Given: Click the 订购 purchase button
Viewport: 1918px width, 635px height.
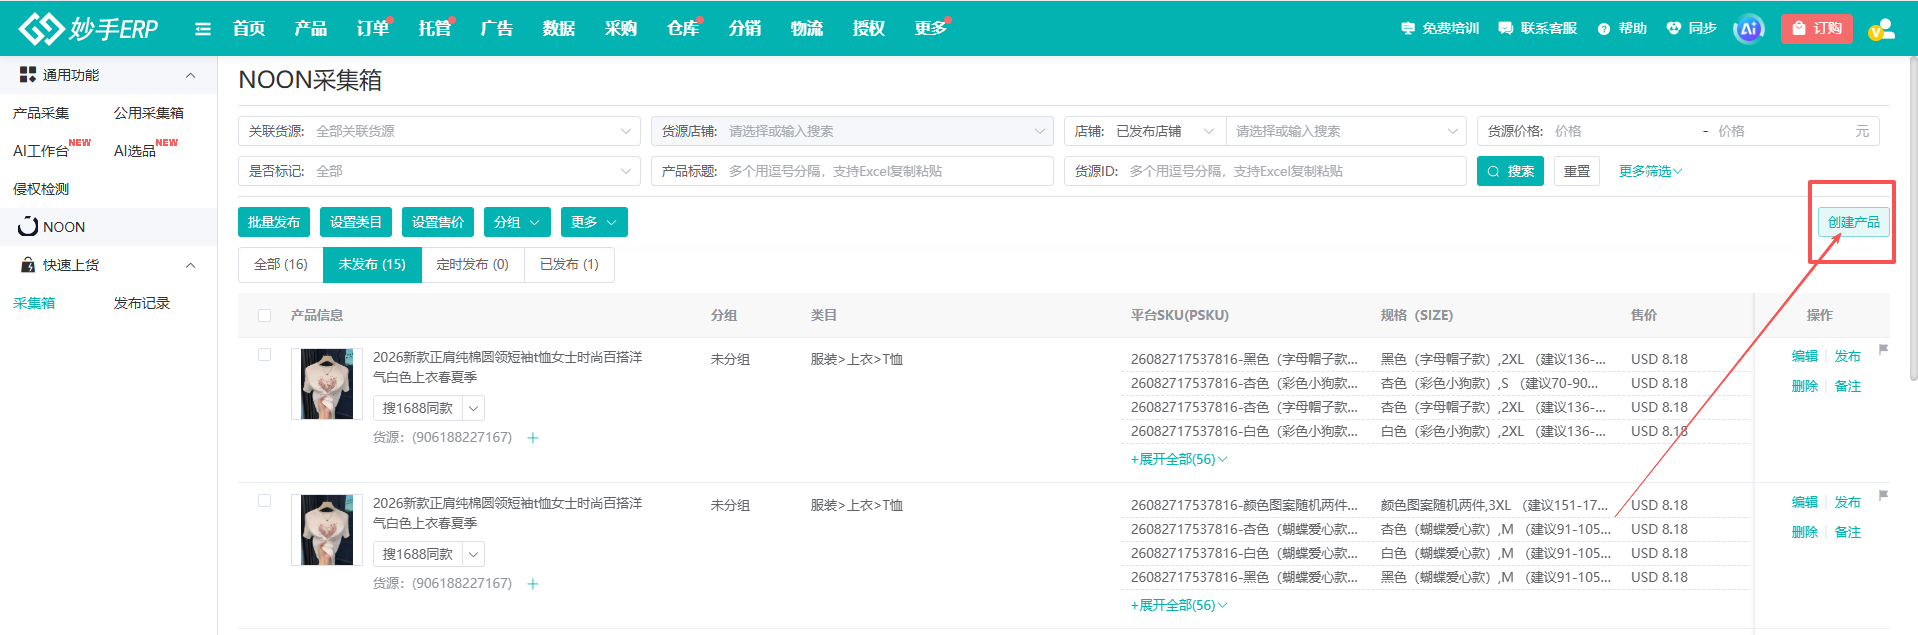Looking at the screenshot, I should (1817, 29).
